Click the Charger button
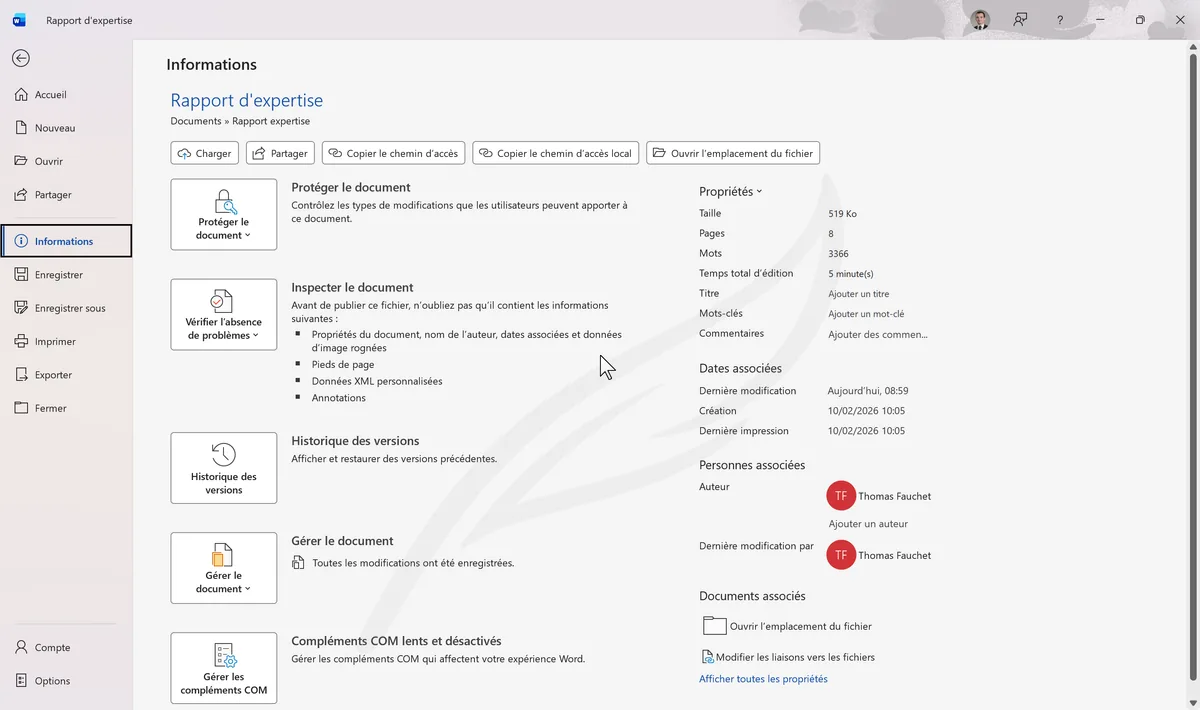The height and width of the screenshot is (710, 1200). (x=205, y=153)
